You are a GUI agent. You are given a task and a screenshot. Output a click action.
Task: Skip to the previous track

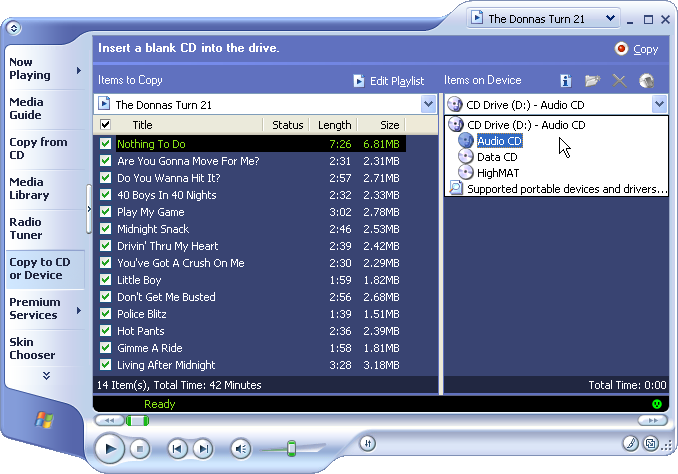[x=177, y=449]
